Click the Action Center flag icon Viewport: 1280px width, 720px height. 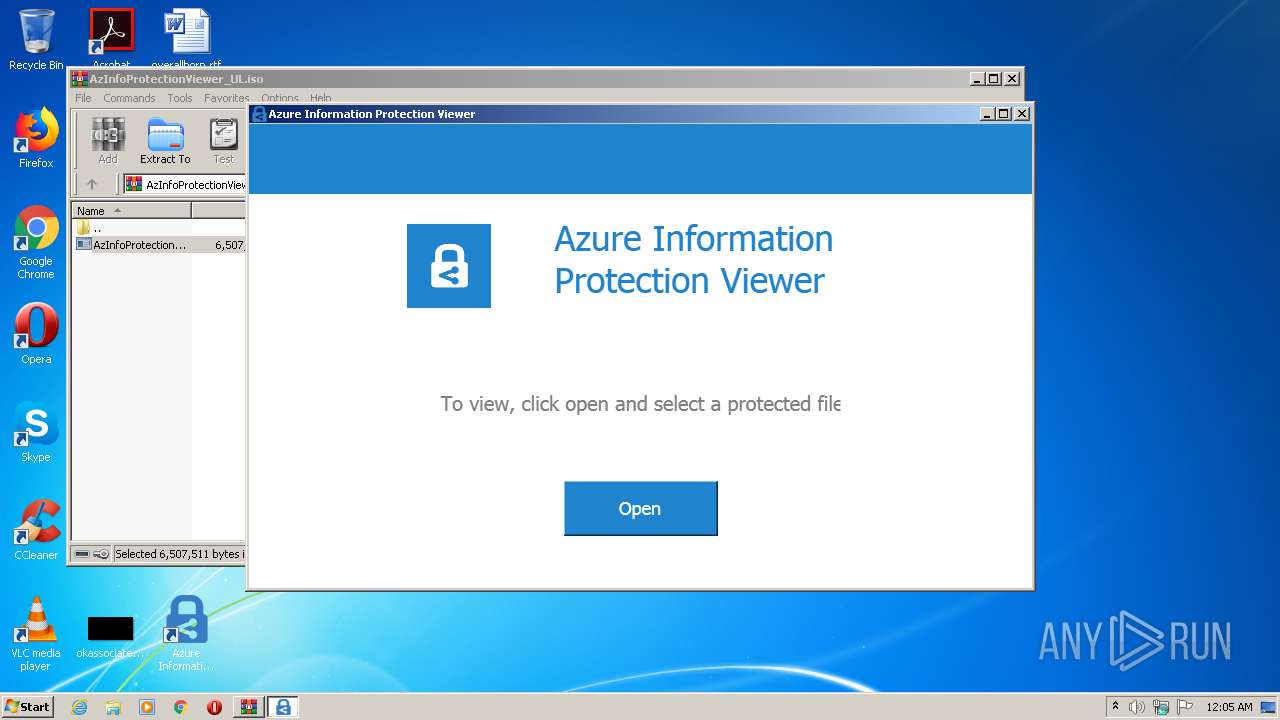tap(1185, 707)
